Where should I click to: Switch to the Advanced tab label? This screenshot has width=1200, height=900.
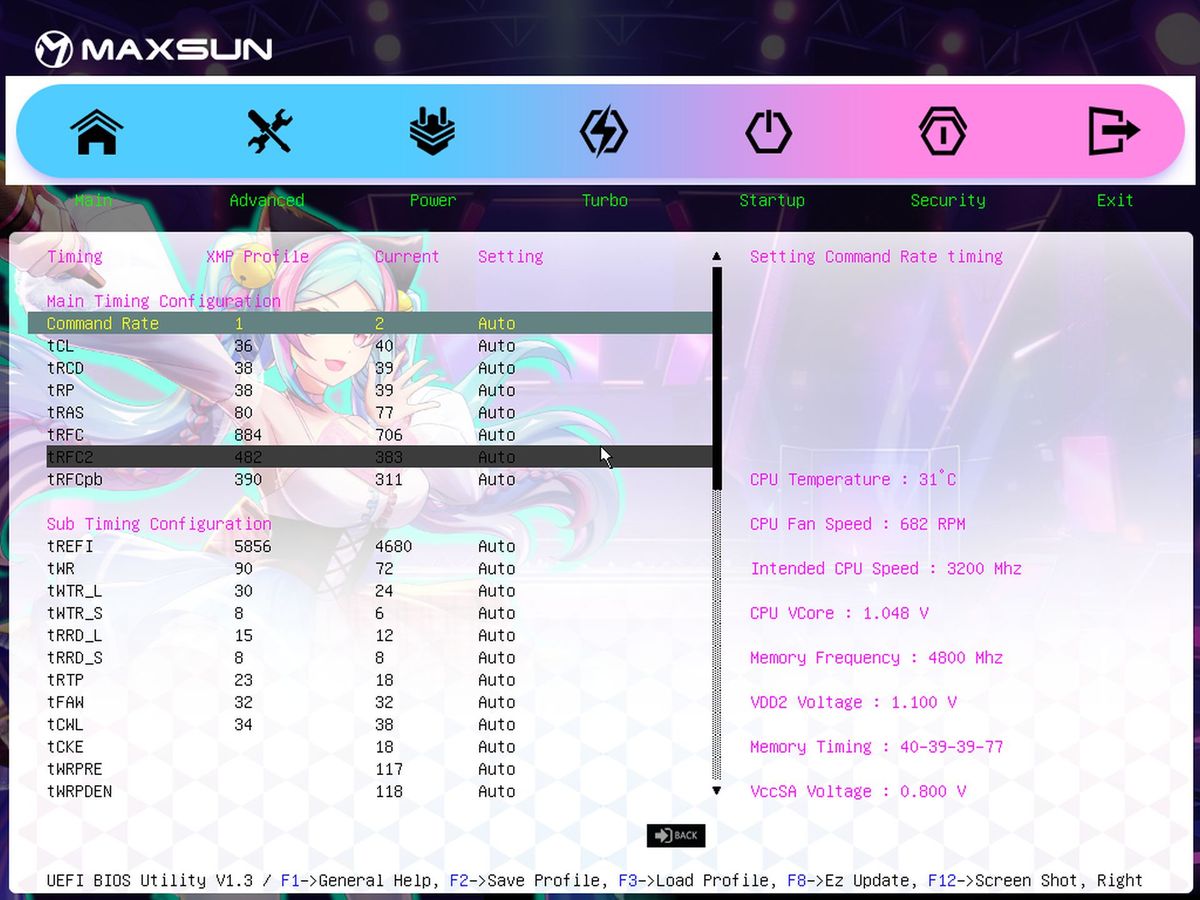tap(267, 200)
